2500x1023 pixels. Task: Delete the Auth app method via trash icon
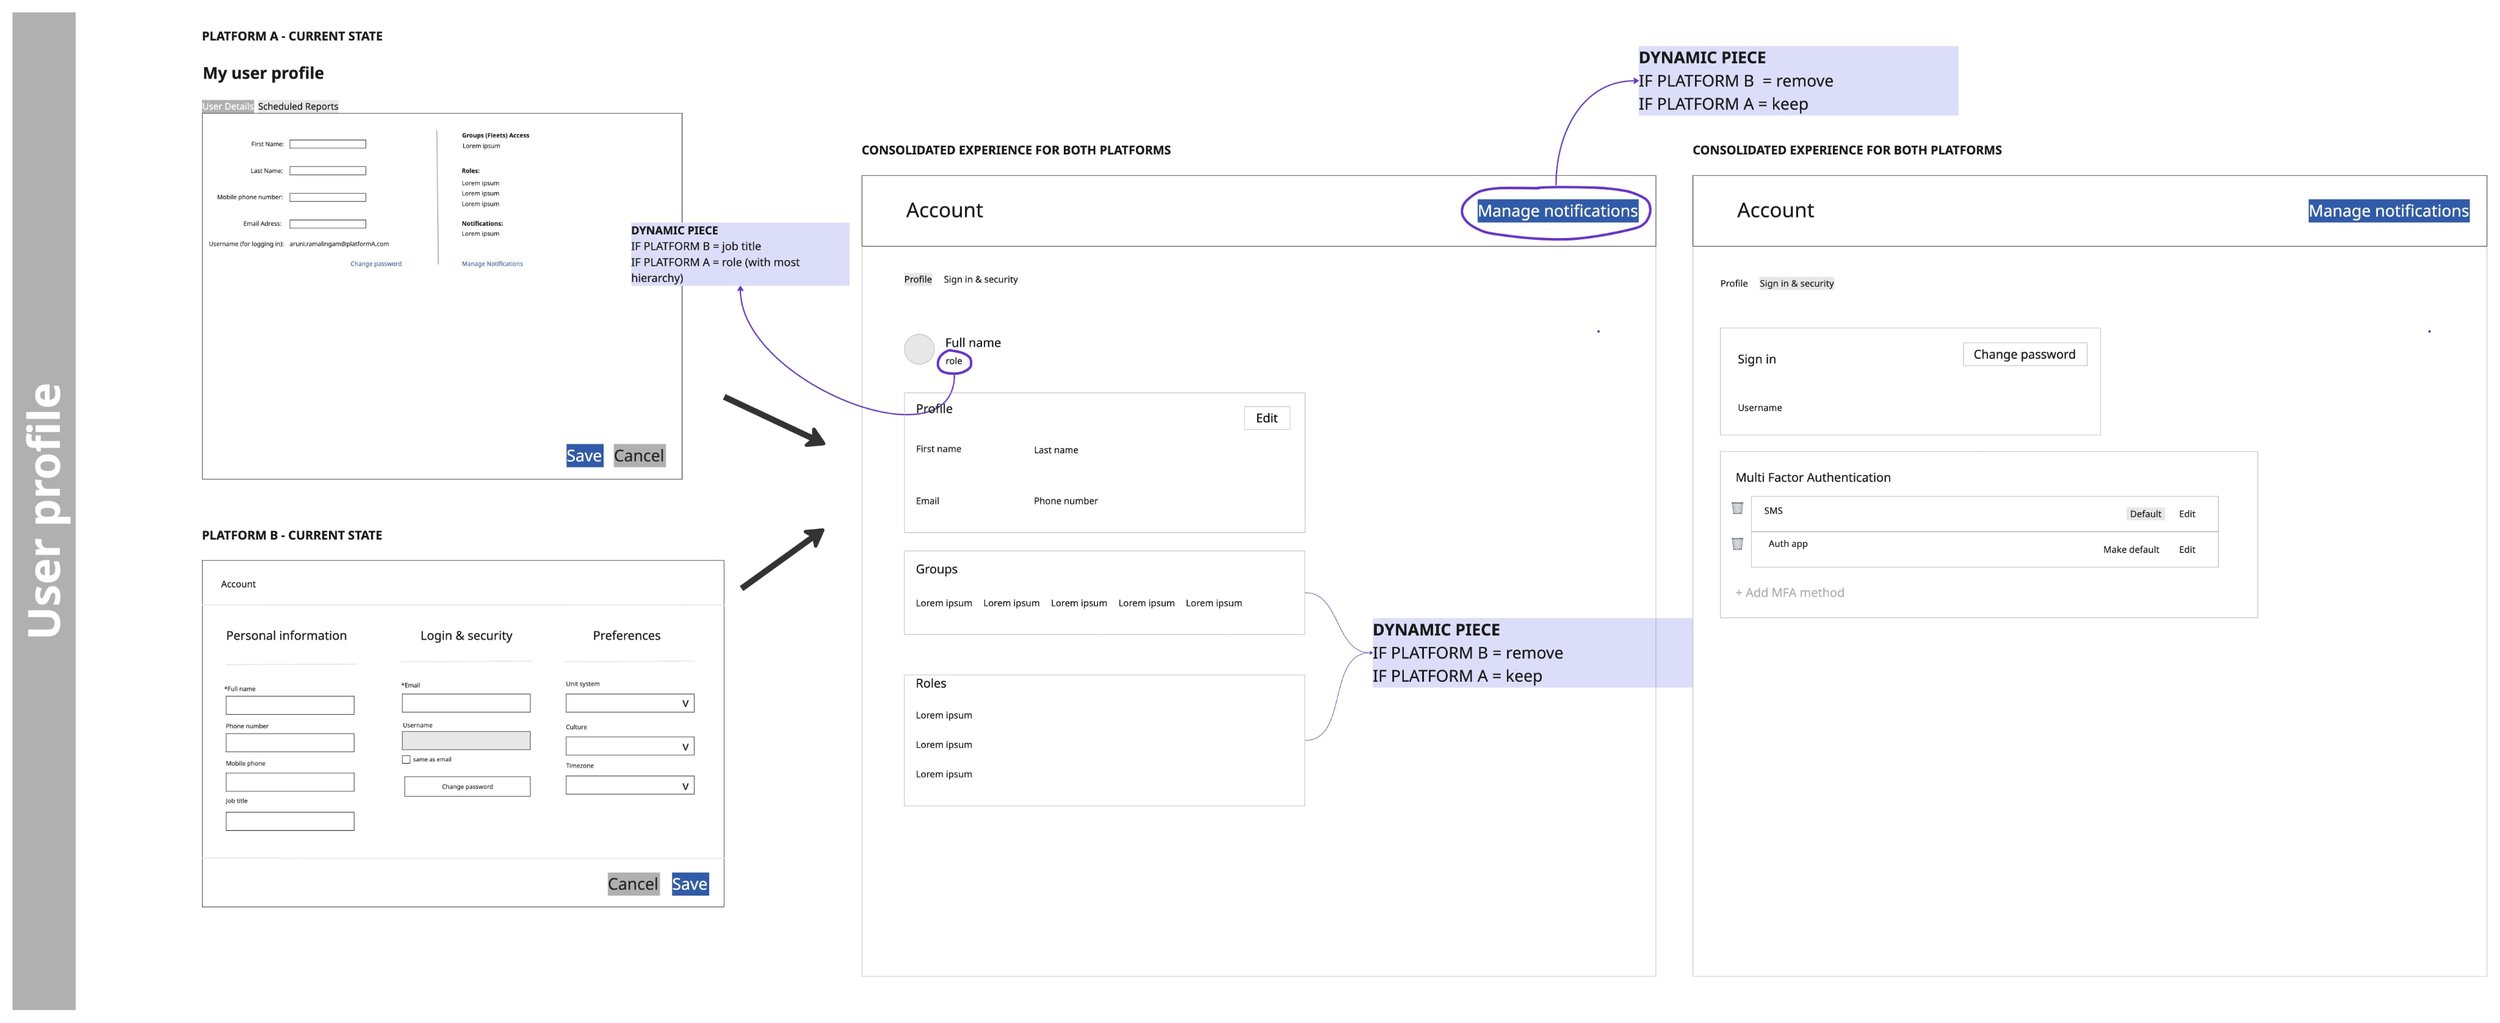tap(1737, 544)
